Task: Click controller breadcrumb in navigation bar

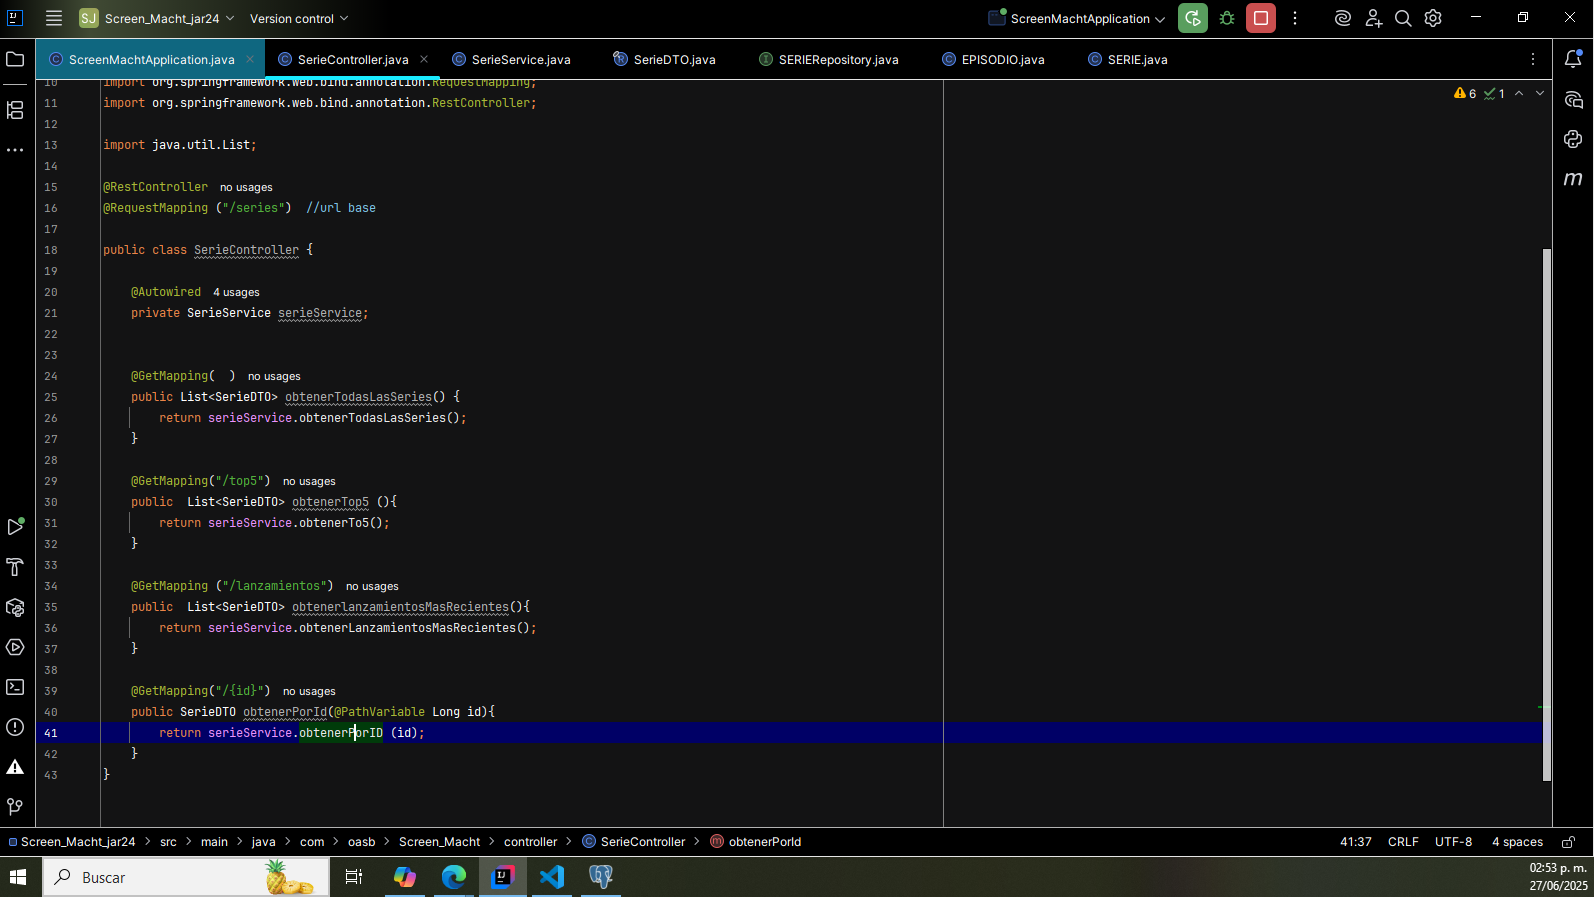Action: [530, 842]
